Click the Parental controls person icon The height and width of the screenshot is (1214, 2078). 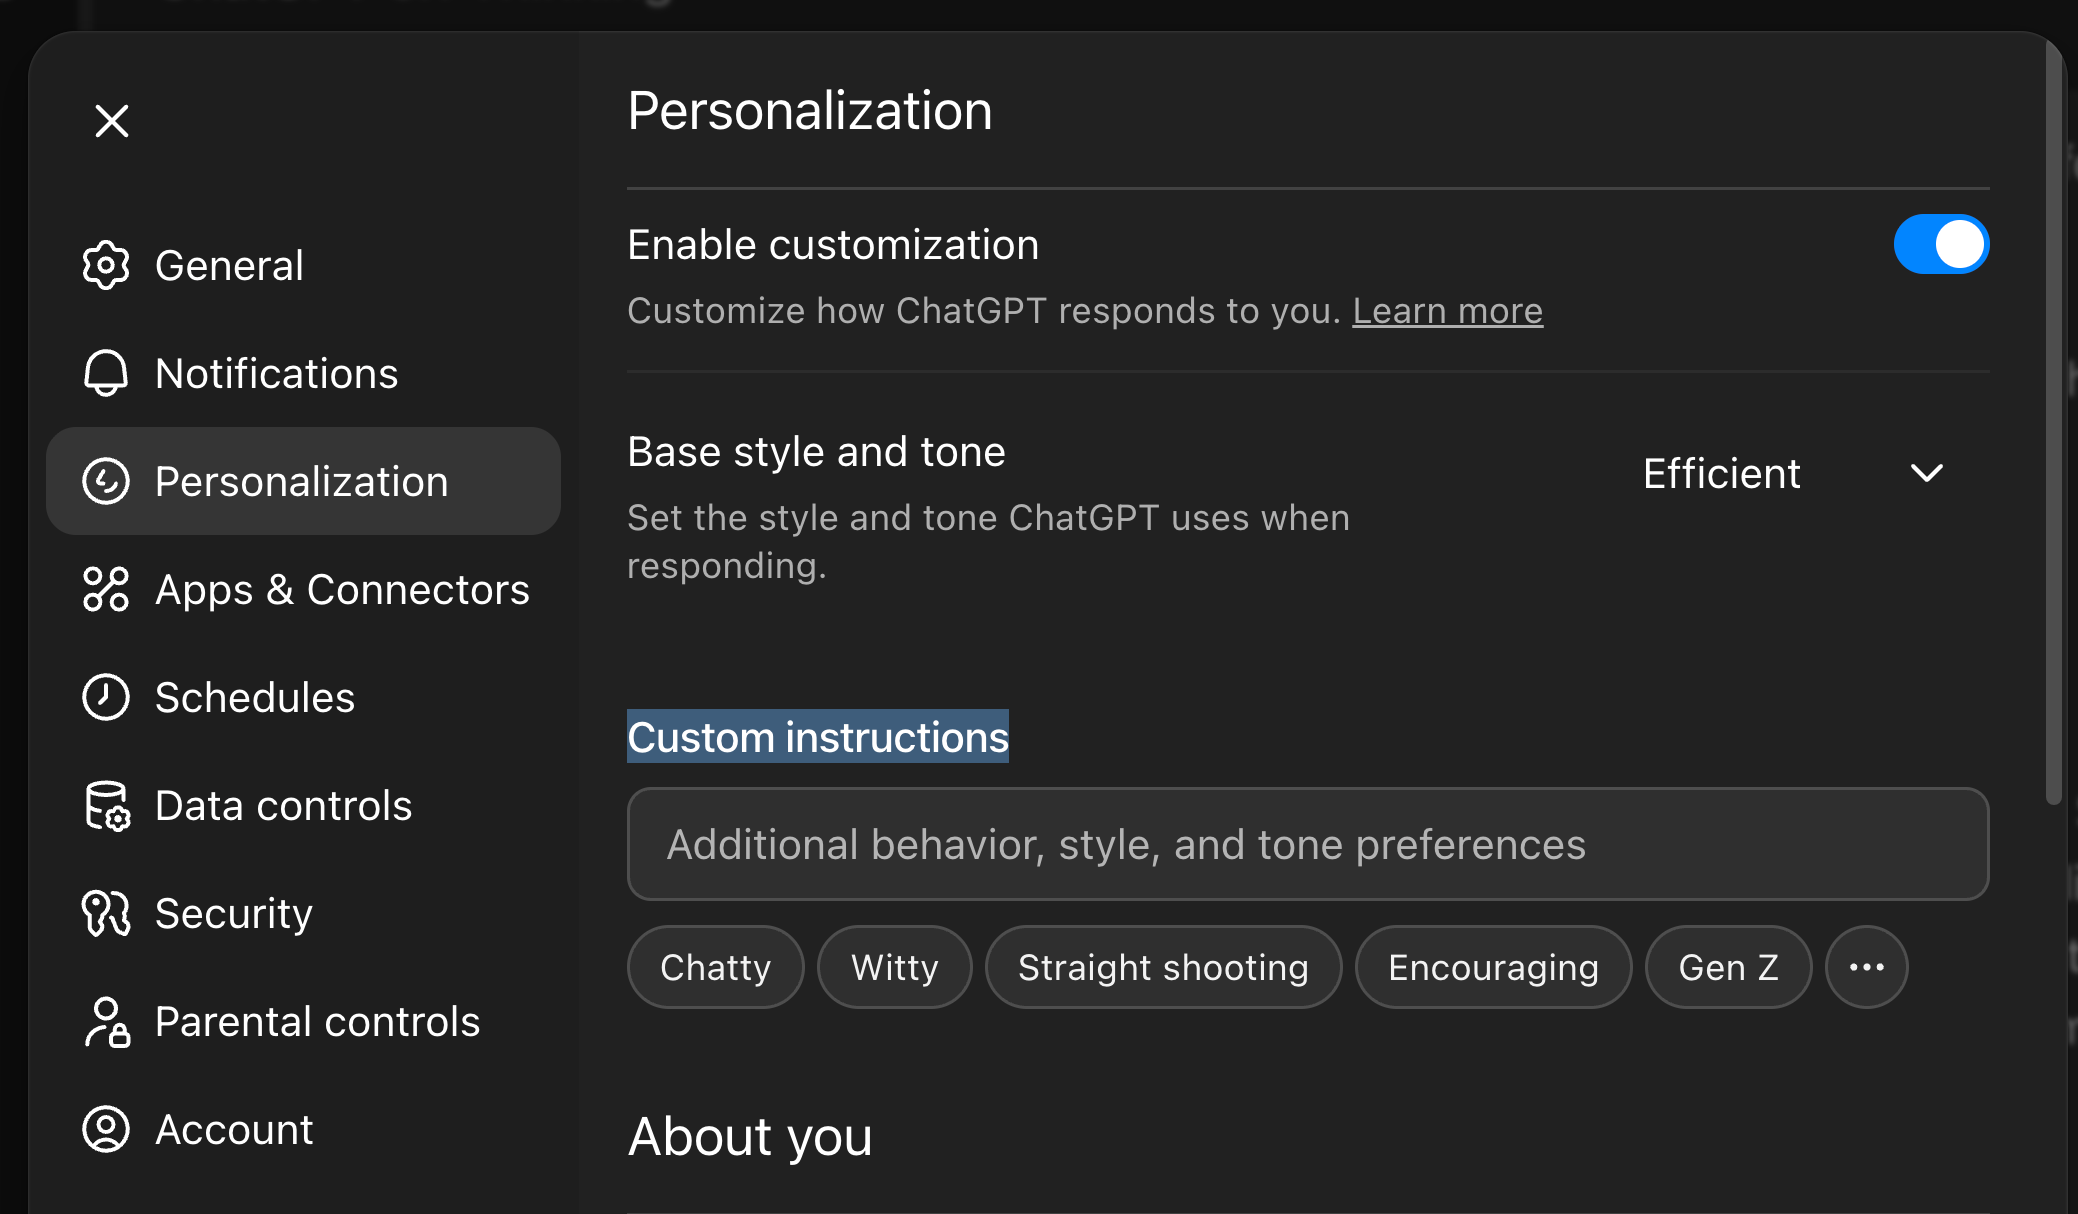pyautogui.click(x=106, y=1022)
